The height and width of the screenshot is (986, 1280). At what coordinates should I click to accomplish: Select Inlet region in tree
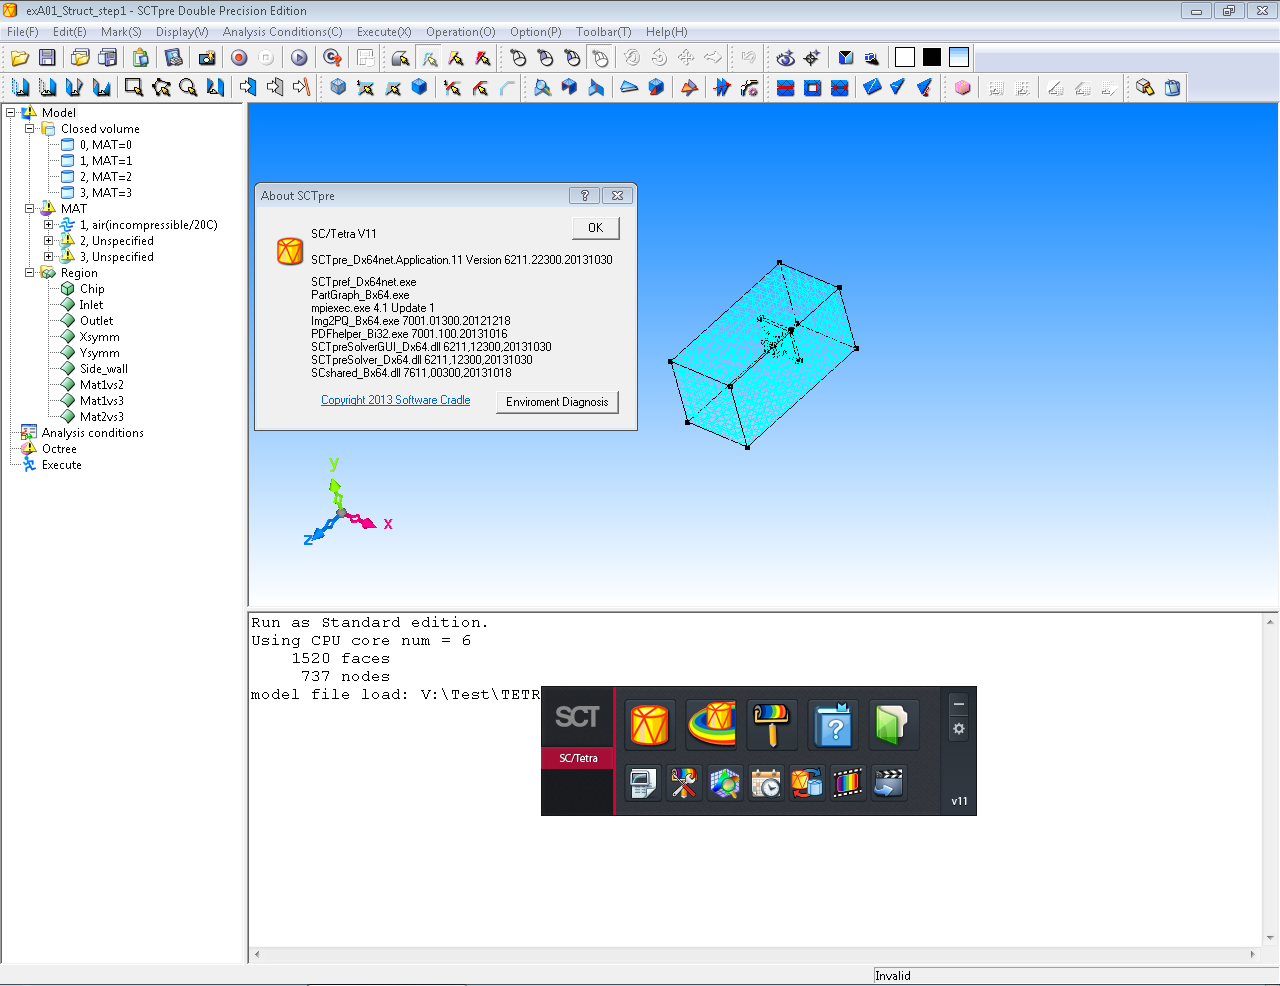[x=91, y=305]
